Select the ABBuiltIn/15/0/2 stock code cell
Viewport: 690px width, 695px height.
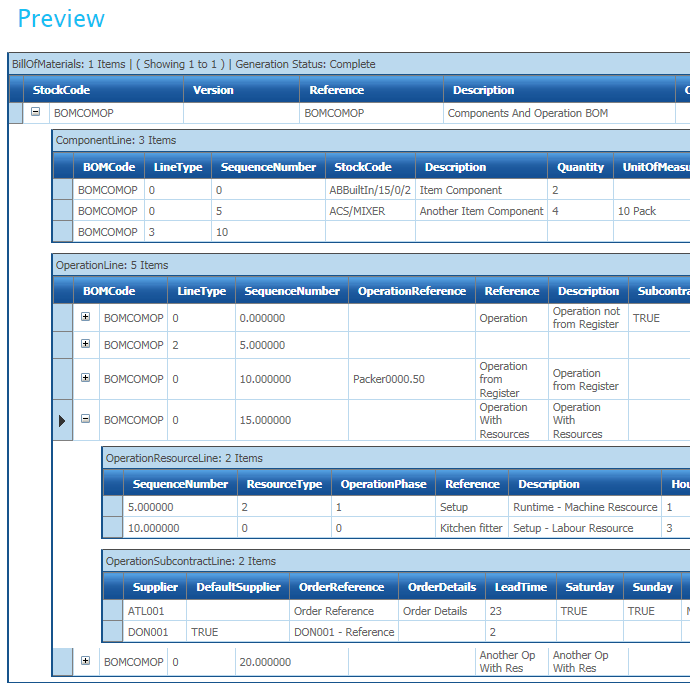pyautogui.click(x=369, y=190)
